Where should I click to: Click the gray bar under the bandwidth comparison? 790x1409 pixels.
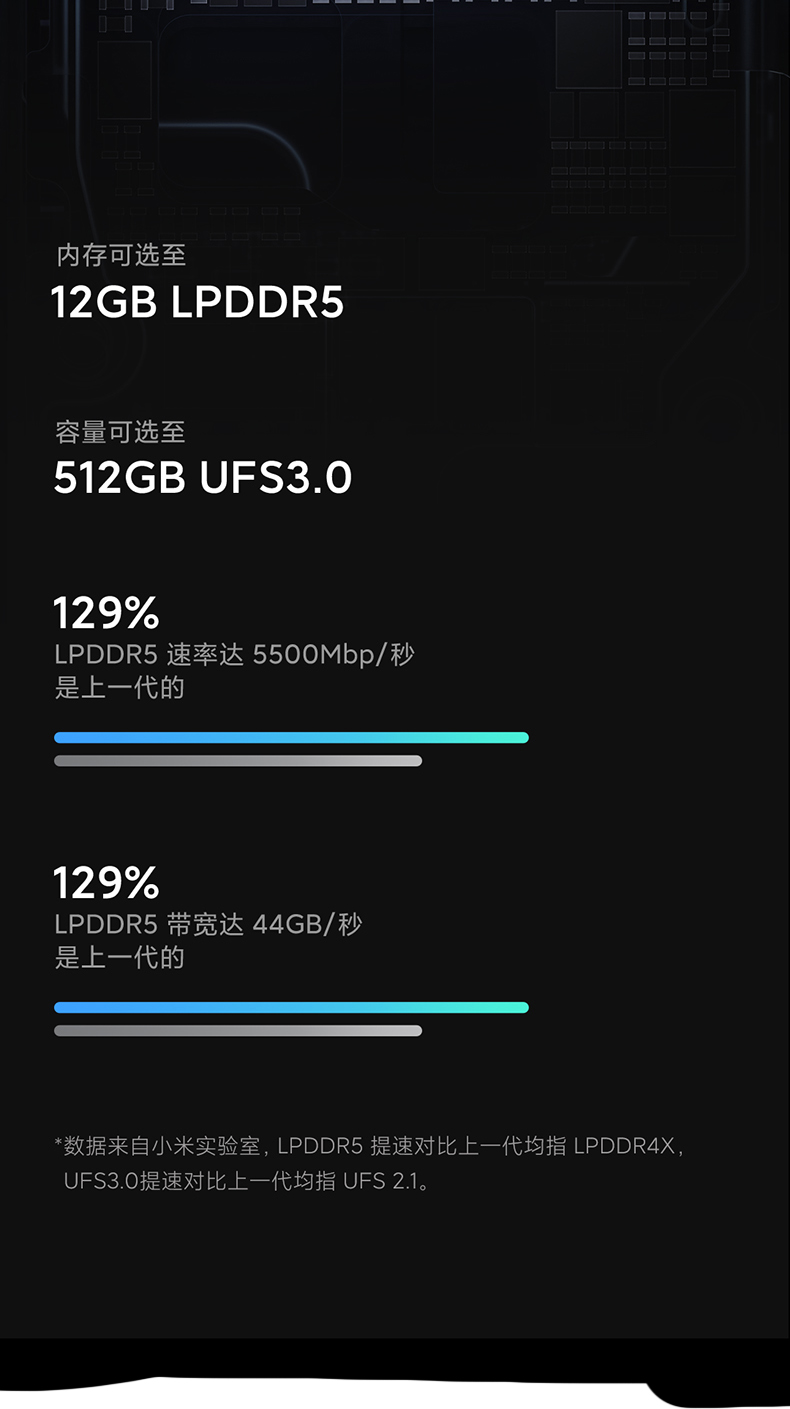click(238, 1031)
